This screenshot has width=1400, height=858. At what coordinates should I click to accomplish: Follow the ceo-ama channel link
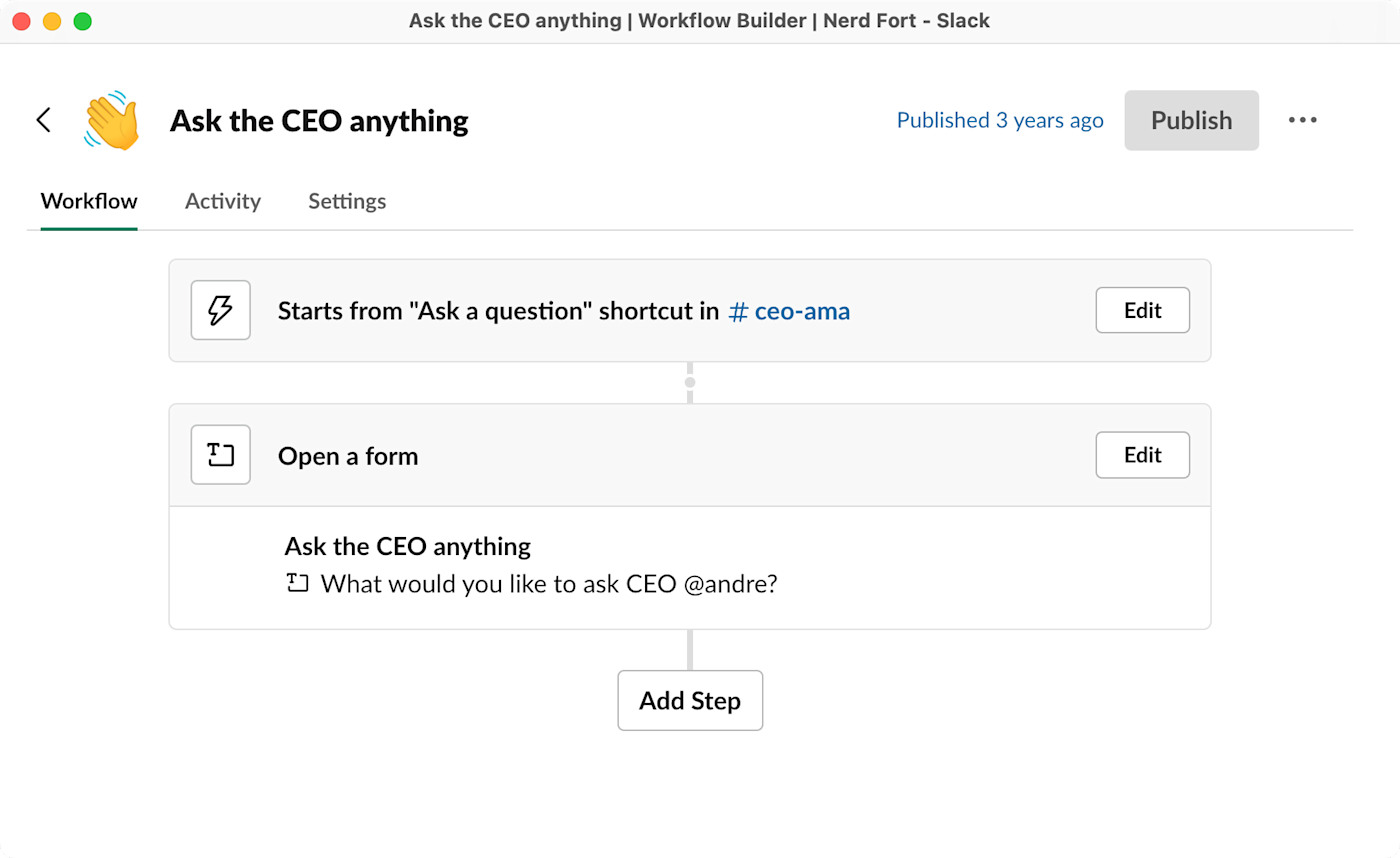[x=802, y=311]
